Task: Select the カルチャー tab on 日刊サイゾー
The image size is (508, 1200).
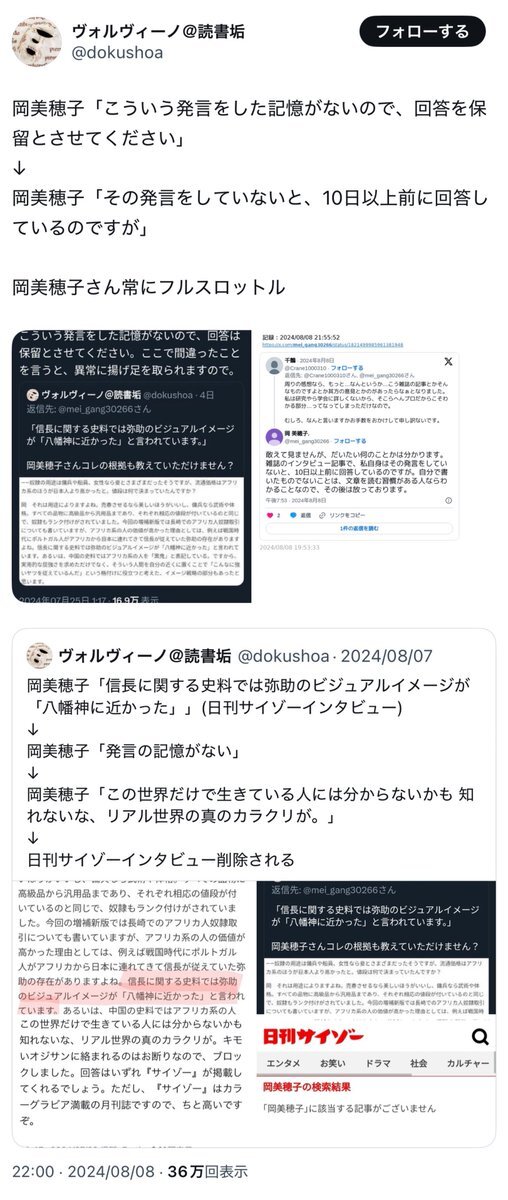Action: (467, 1063)
